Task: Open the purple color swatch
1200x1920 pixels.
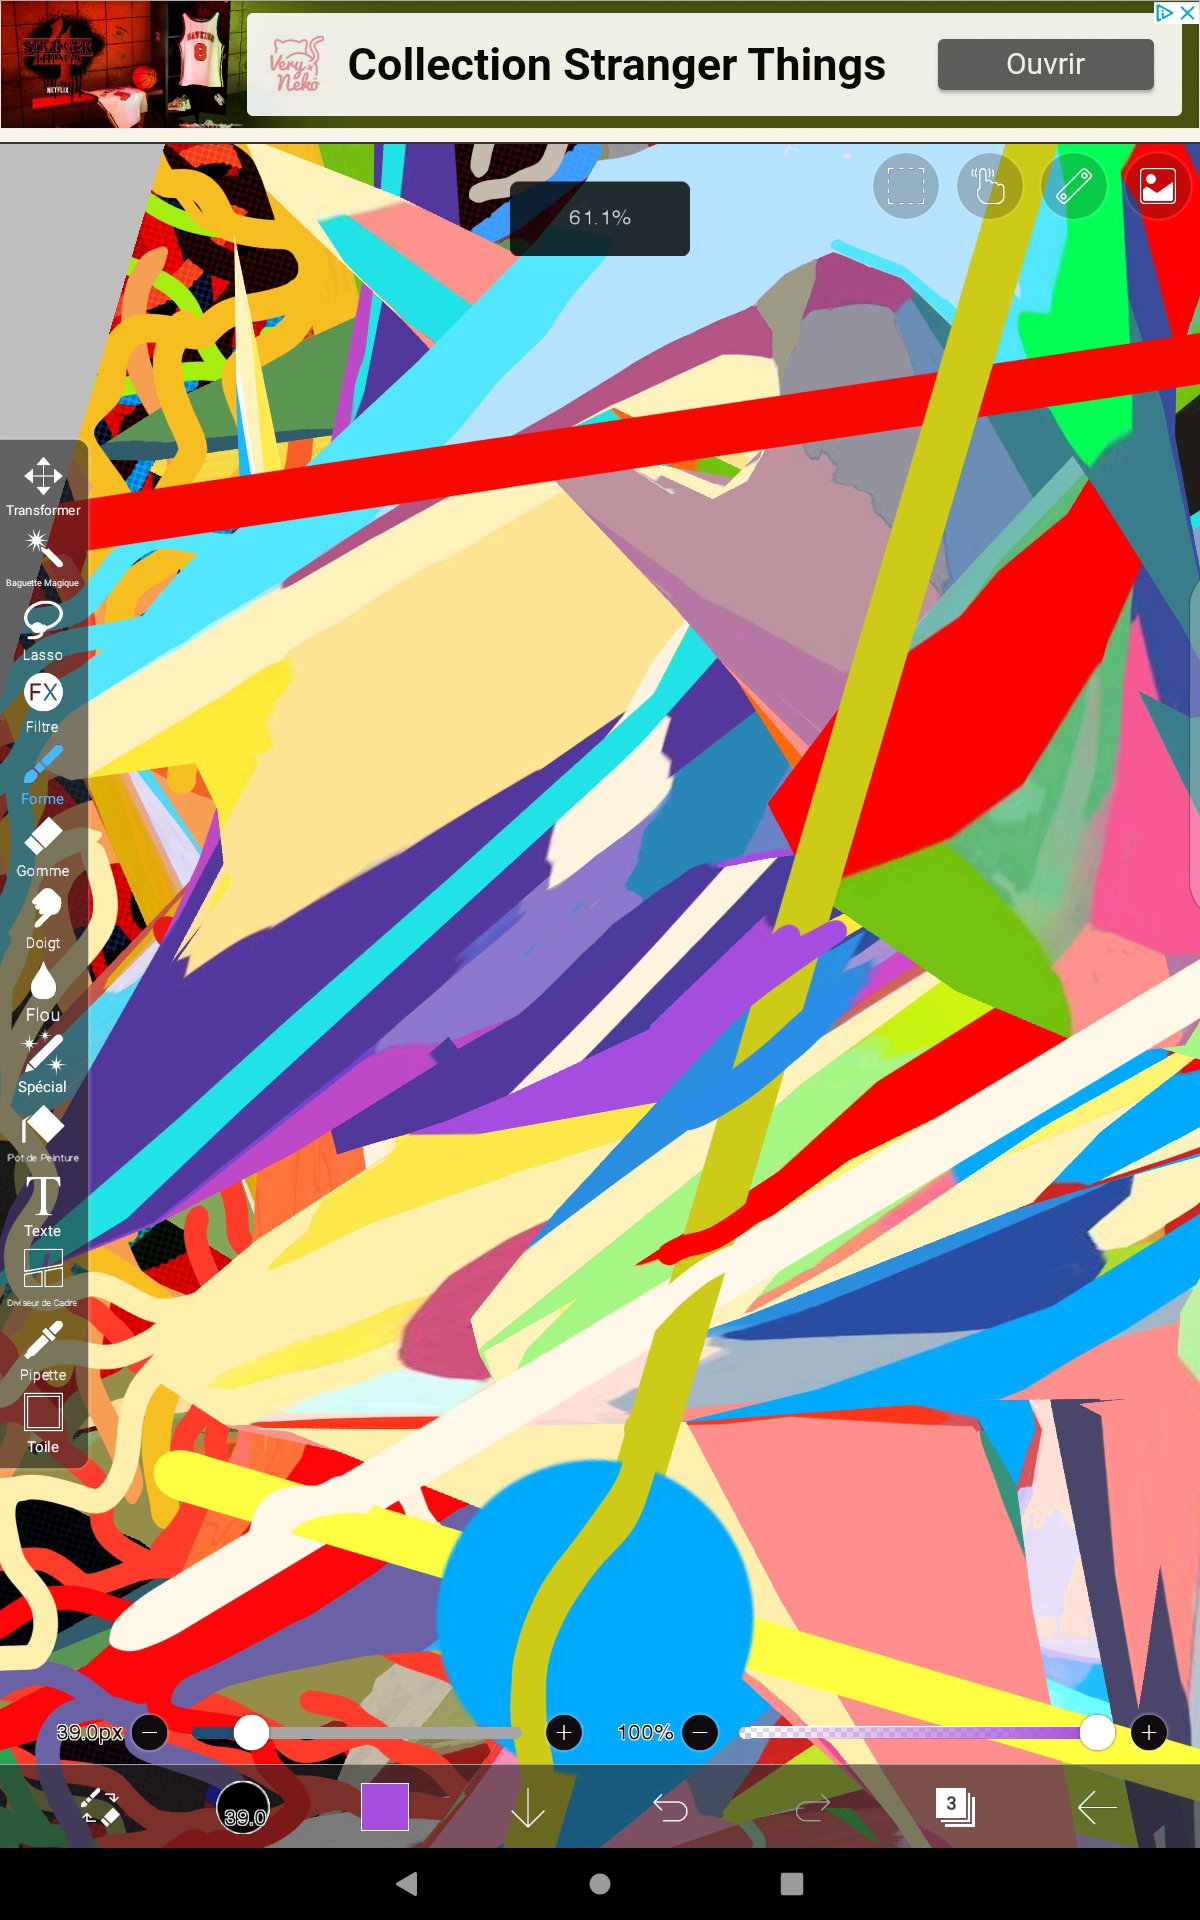Action: pos(385,1807)
